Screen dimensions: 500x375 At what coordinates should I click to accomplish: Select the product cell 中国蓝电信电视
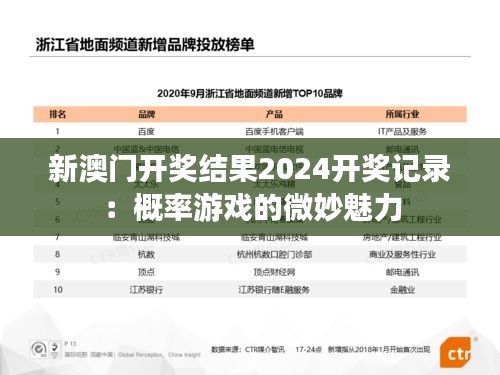(274, 148)
